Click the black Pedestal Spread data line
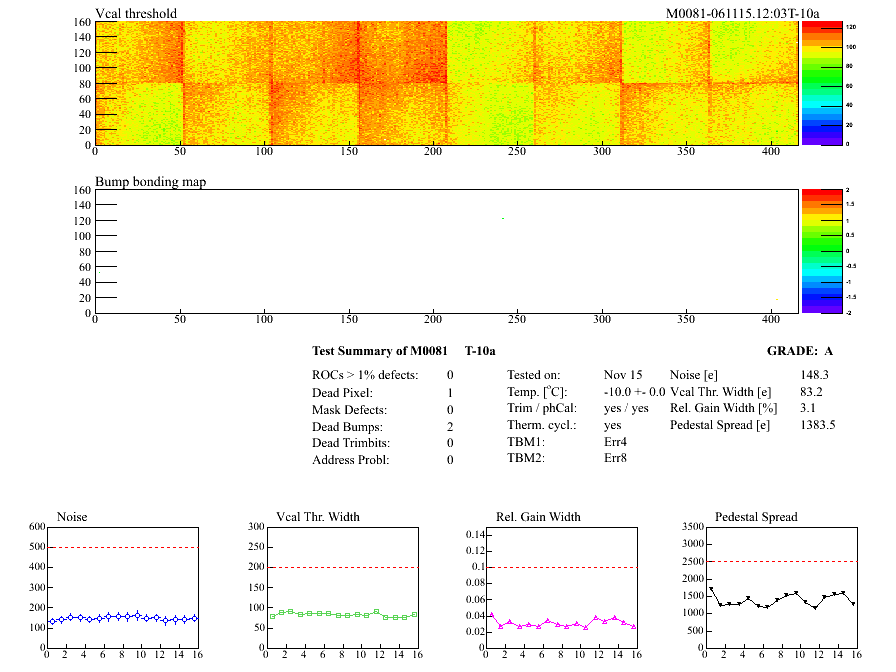 (783, 598)
